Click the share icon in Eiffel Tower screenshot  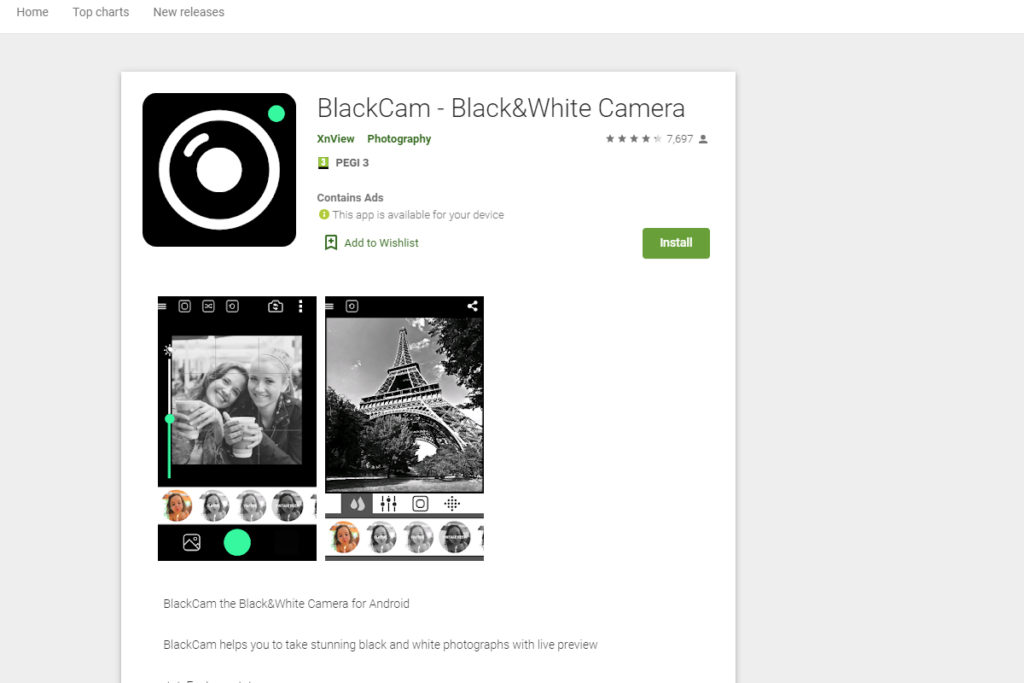[472, 306]
